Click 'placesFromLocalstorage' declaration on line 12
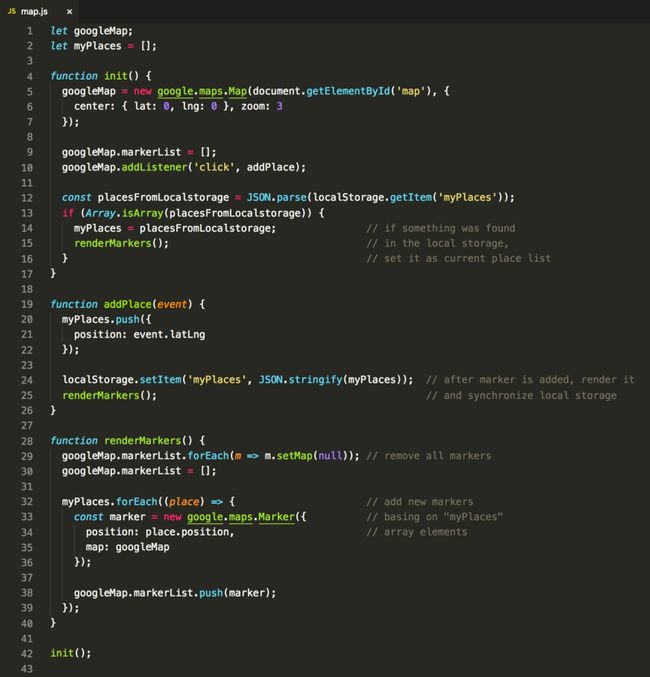Screen dimensions: 650x677 (x=163, y=198)
